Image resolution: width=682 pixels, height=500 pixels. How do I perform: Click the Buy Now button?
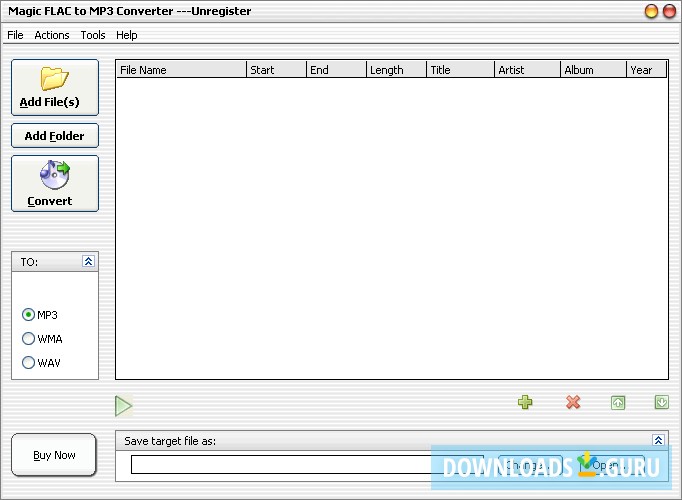click(x=54, y=455)
